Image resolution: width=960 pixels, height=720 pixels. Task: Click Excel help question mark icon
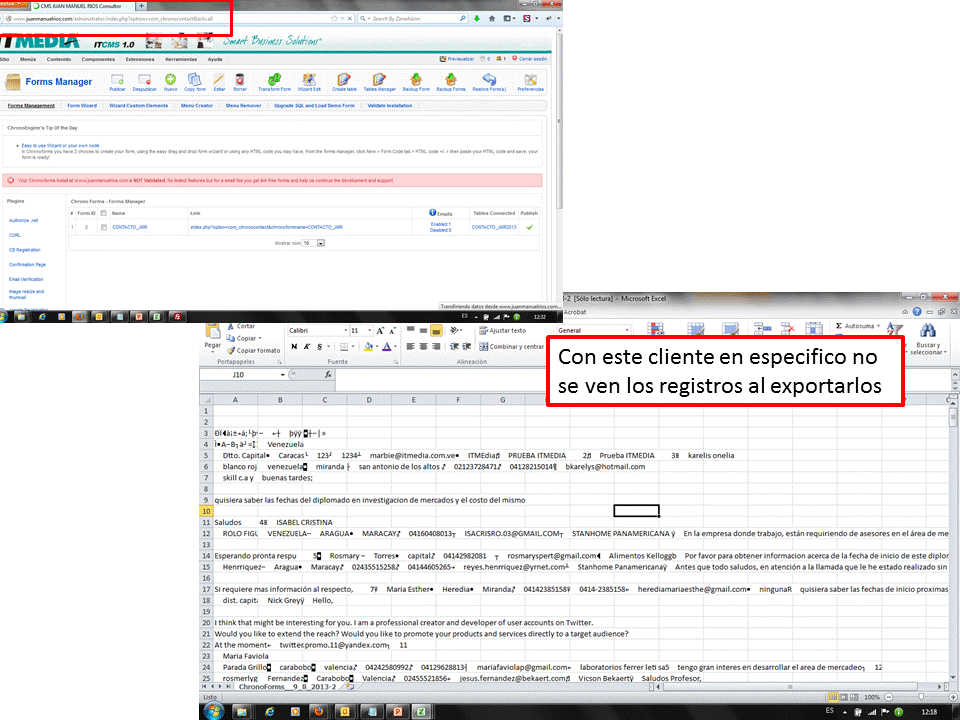[917, 312]
